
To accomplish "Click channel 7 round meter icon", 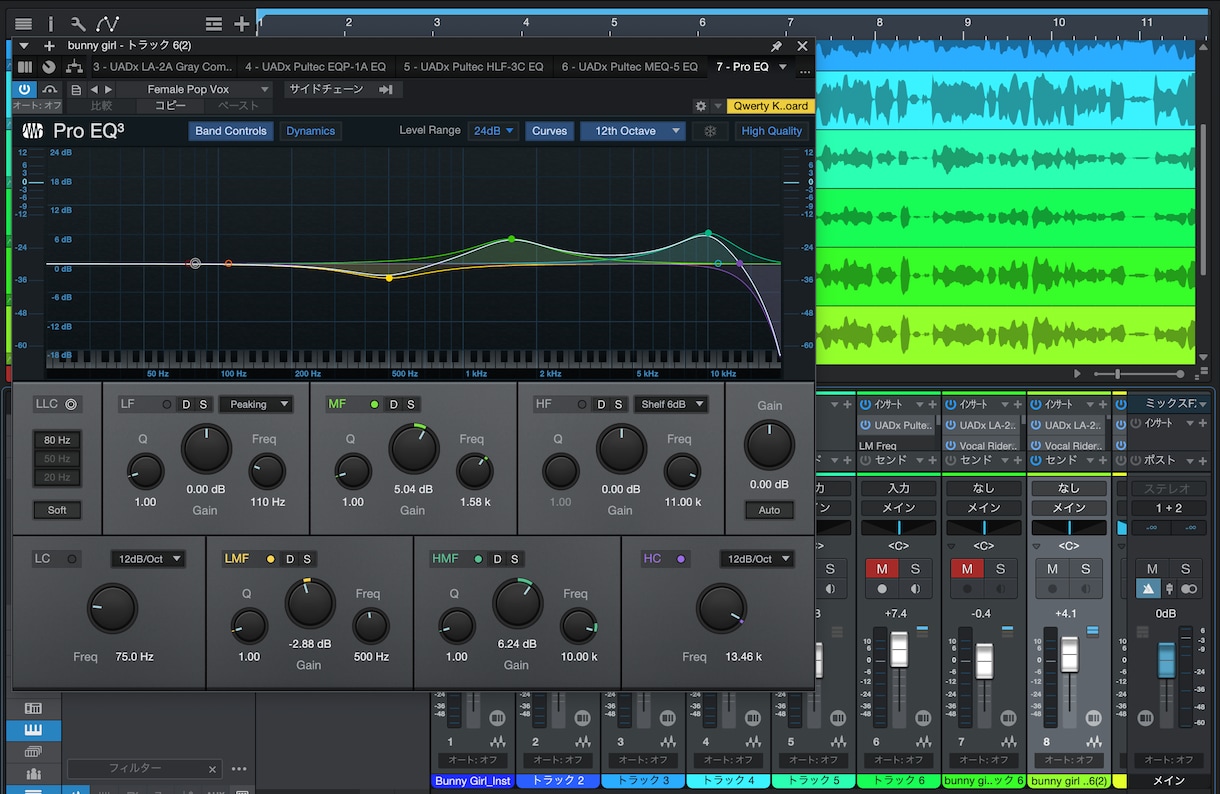I will [1009, 718].
